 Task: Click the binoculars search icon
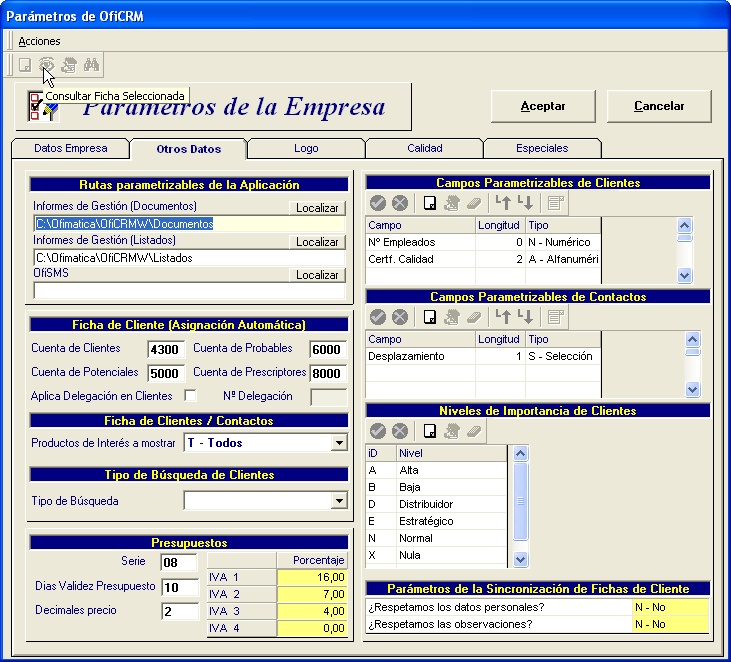91,64
